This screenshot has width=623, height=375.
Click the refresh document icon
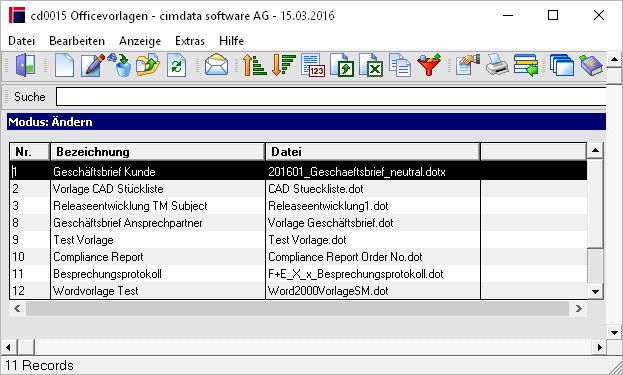click(x=176, y=65)
